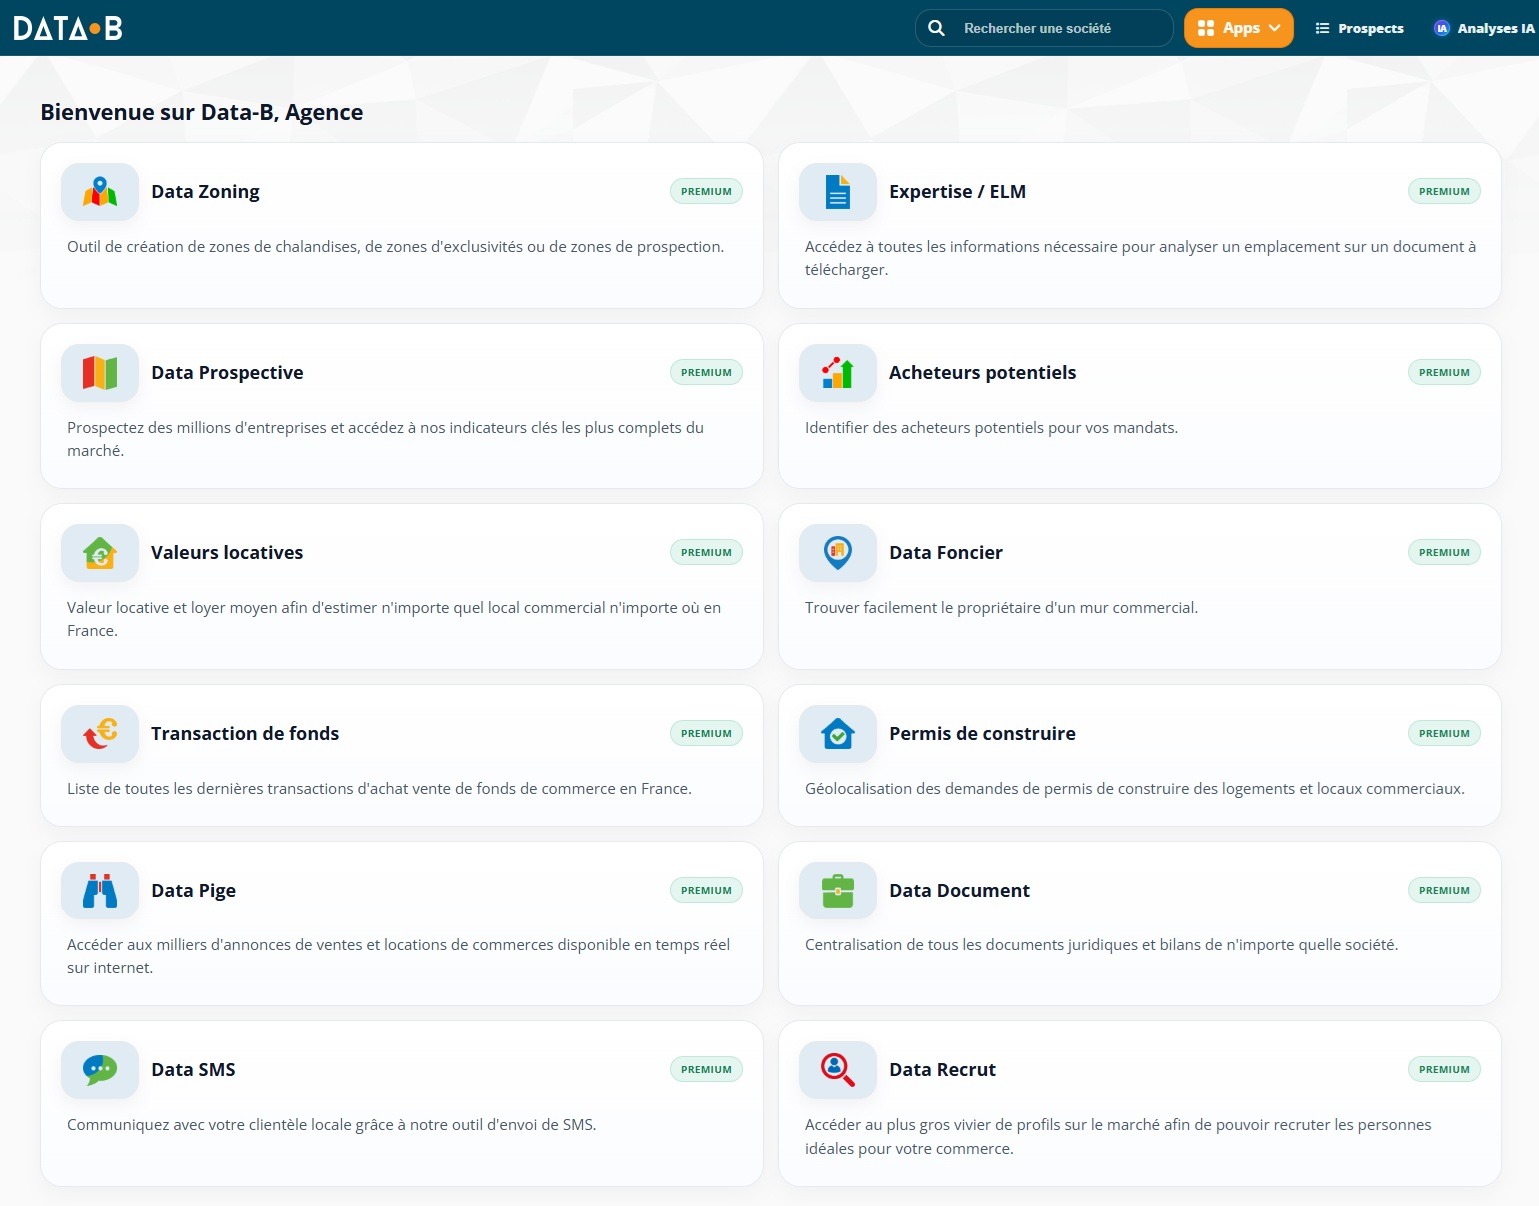This screenshot has width=1539, height=1206.
Task: Click the heading "Bienvenue sur Data-B, Agence"
Action: (x=201, y=112)
